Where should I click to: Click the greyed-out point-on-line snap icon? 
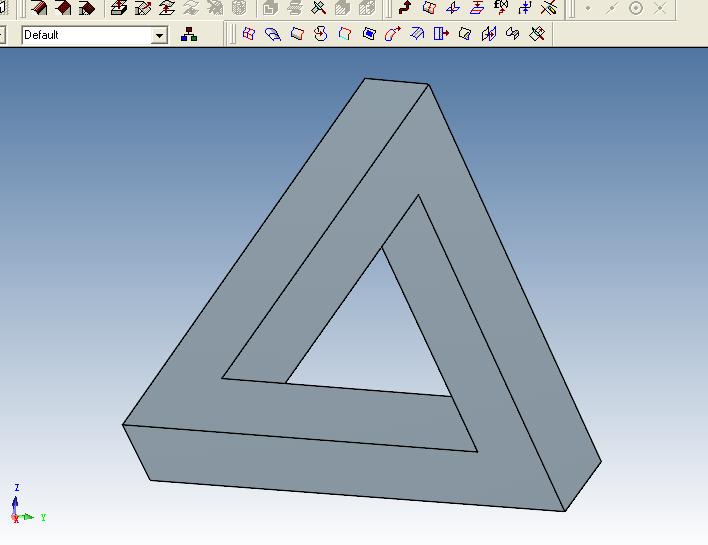[x=611, y=8]
